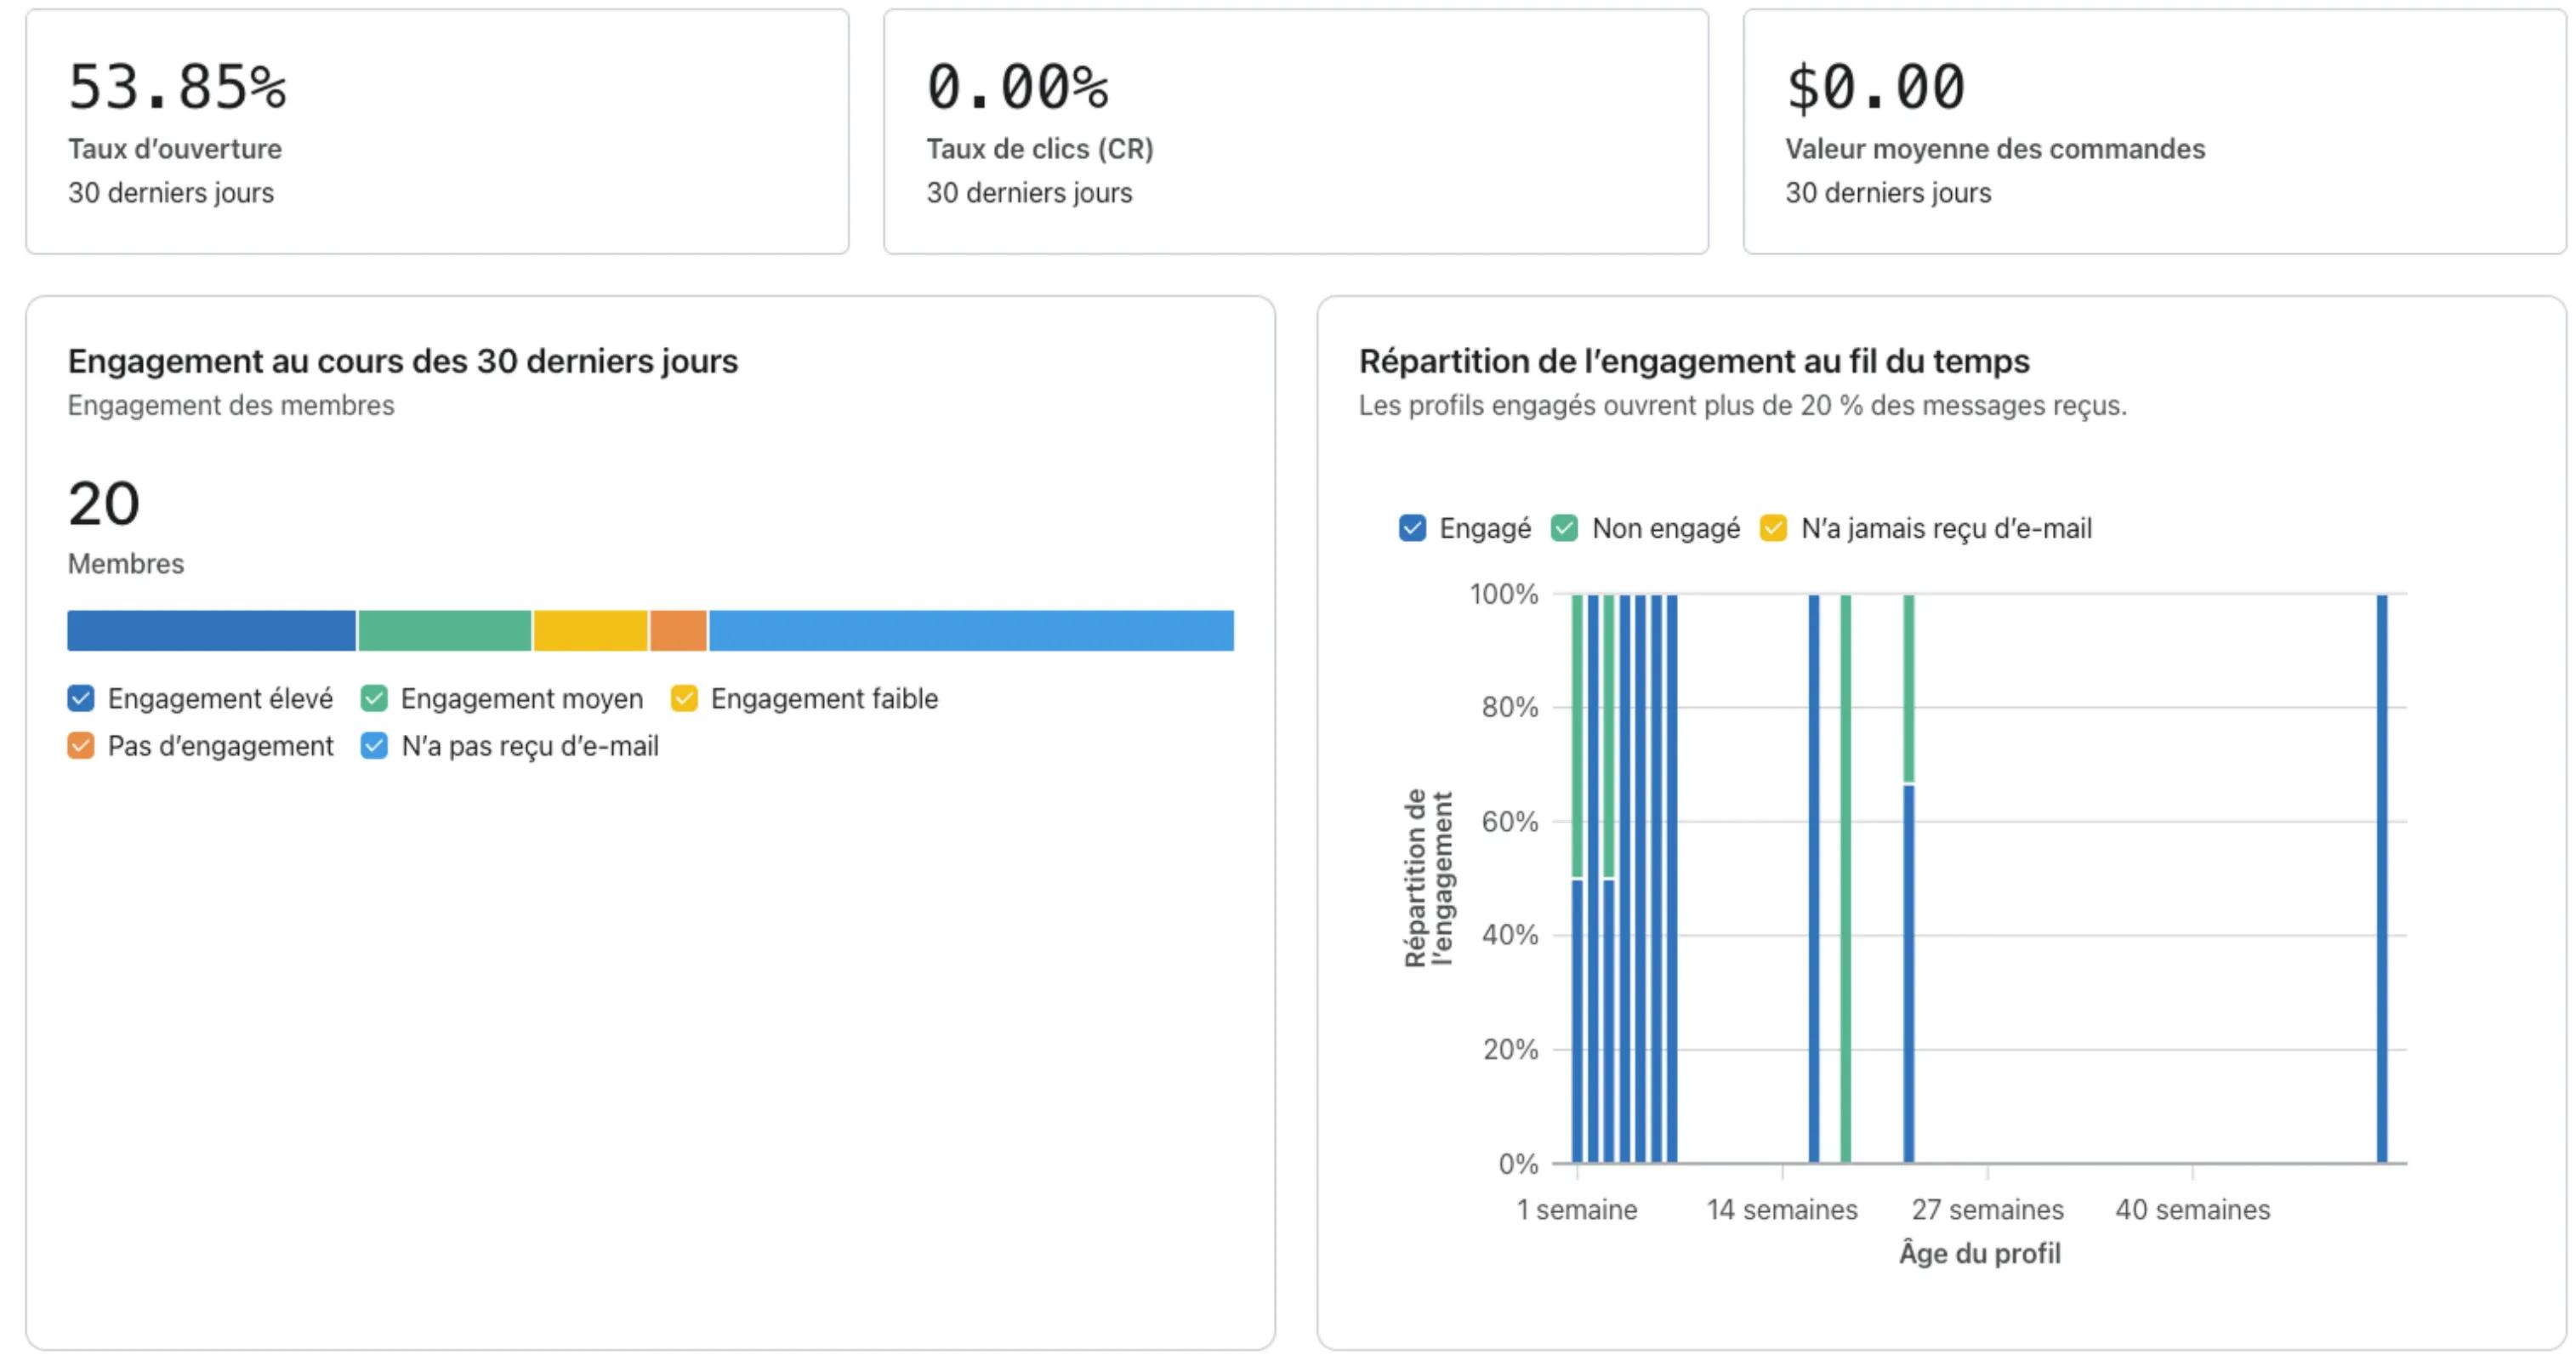Toggle N'a pas reçu d'e-mail checkbox
This screenshot has width=2576, height=1361.
[374, 746]
